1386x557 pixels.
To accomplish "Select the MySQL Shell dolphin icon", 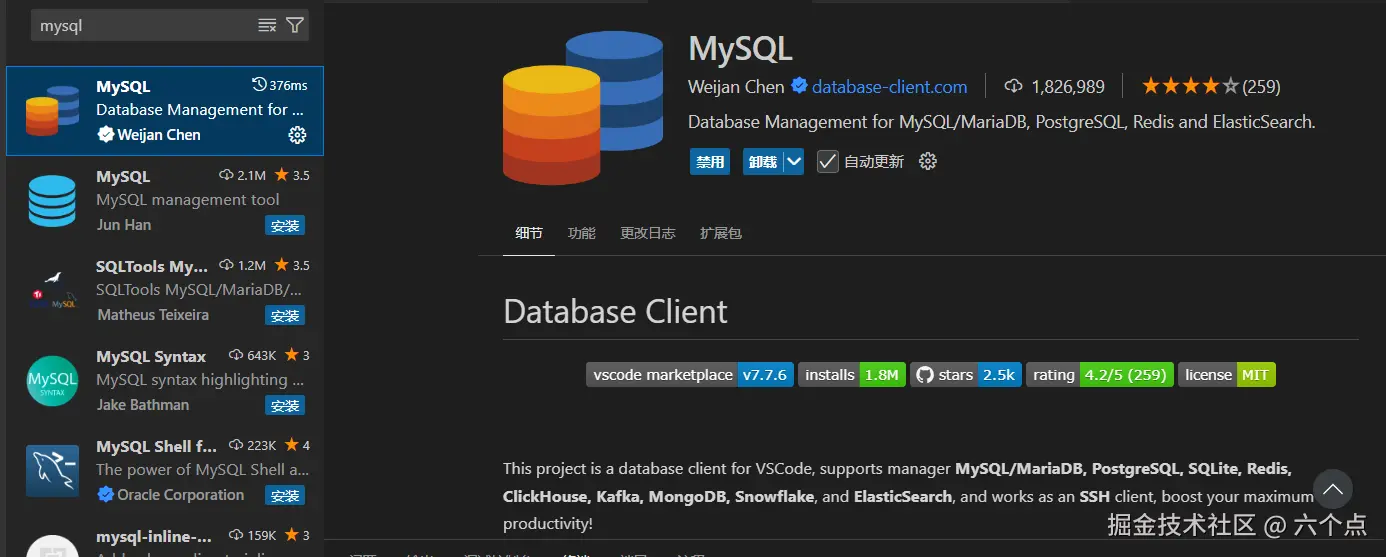I will [x=52, y=471].
